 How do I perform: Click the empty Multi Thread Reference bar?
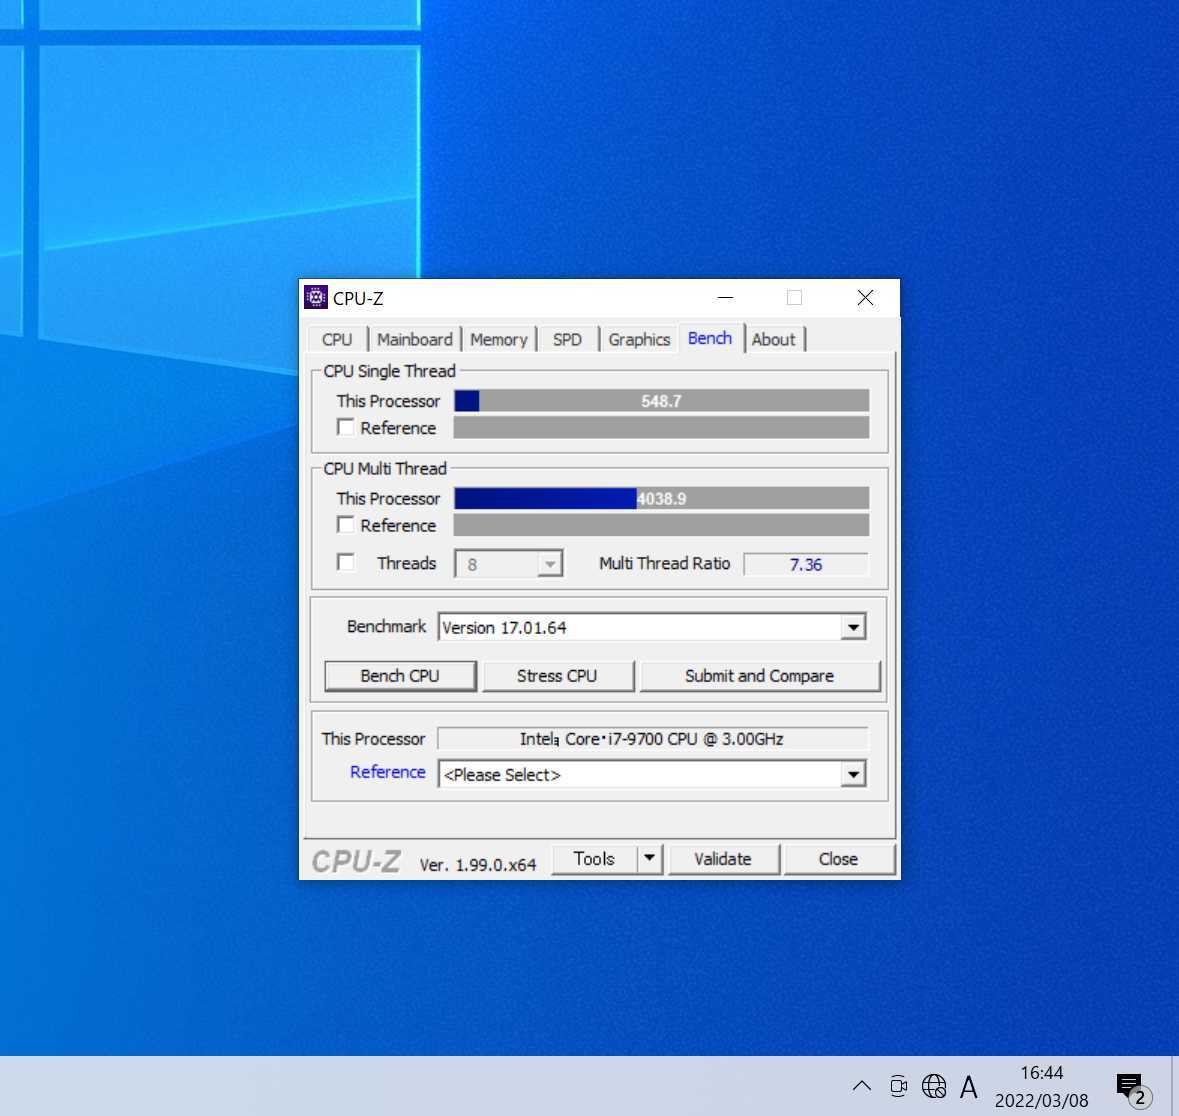point(662,524)
